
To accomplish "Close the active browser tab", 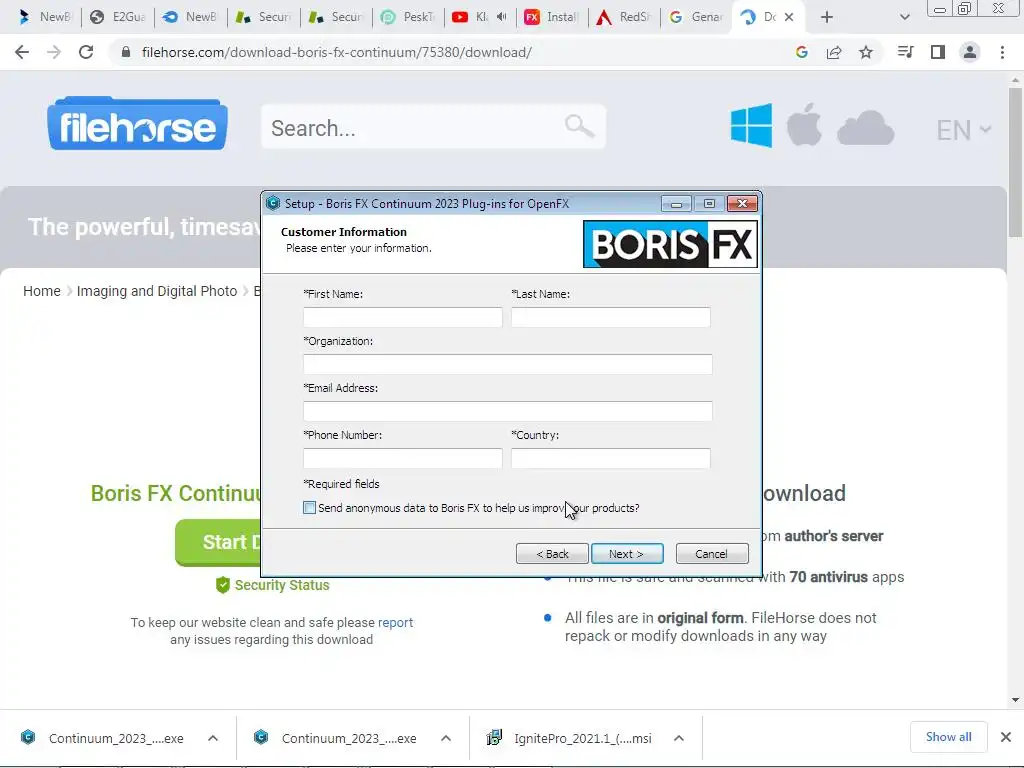I will point(789,17).
